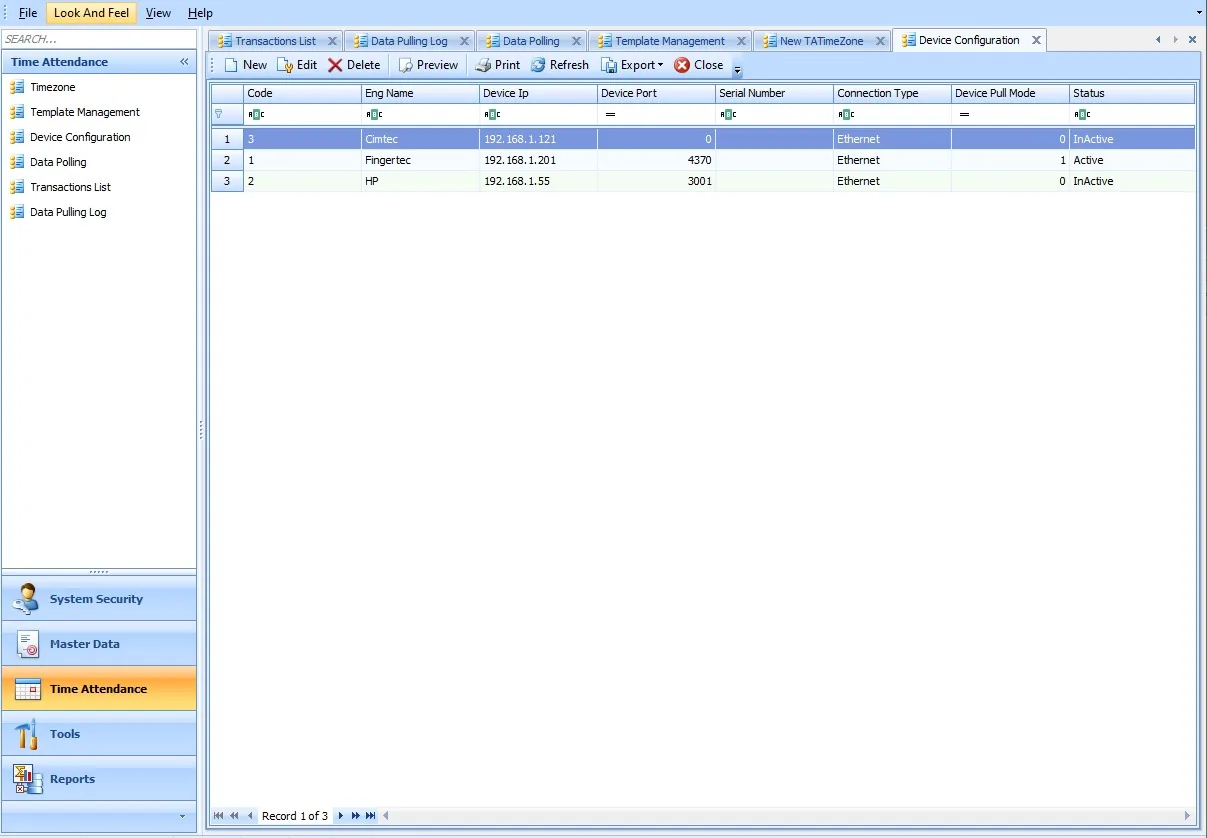Switch to the Data Pulling Log tab
This screenshot has width=1207, height=838.
click(x=409, y=41)
